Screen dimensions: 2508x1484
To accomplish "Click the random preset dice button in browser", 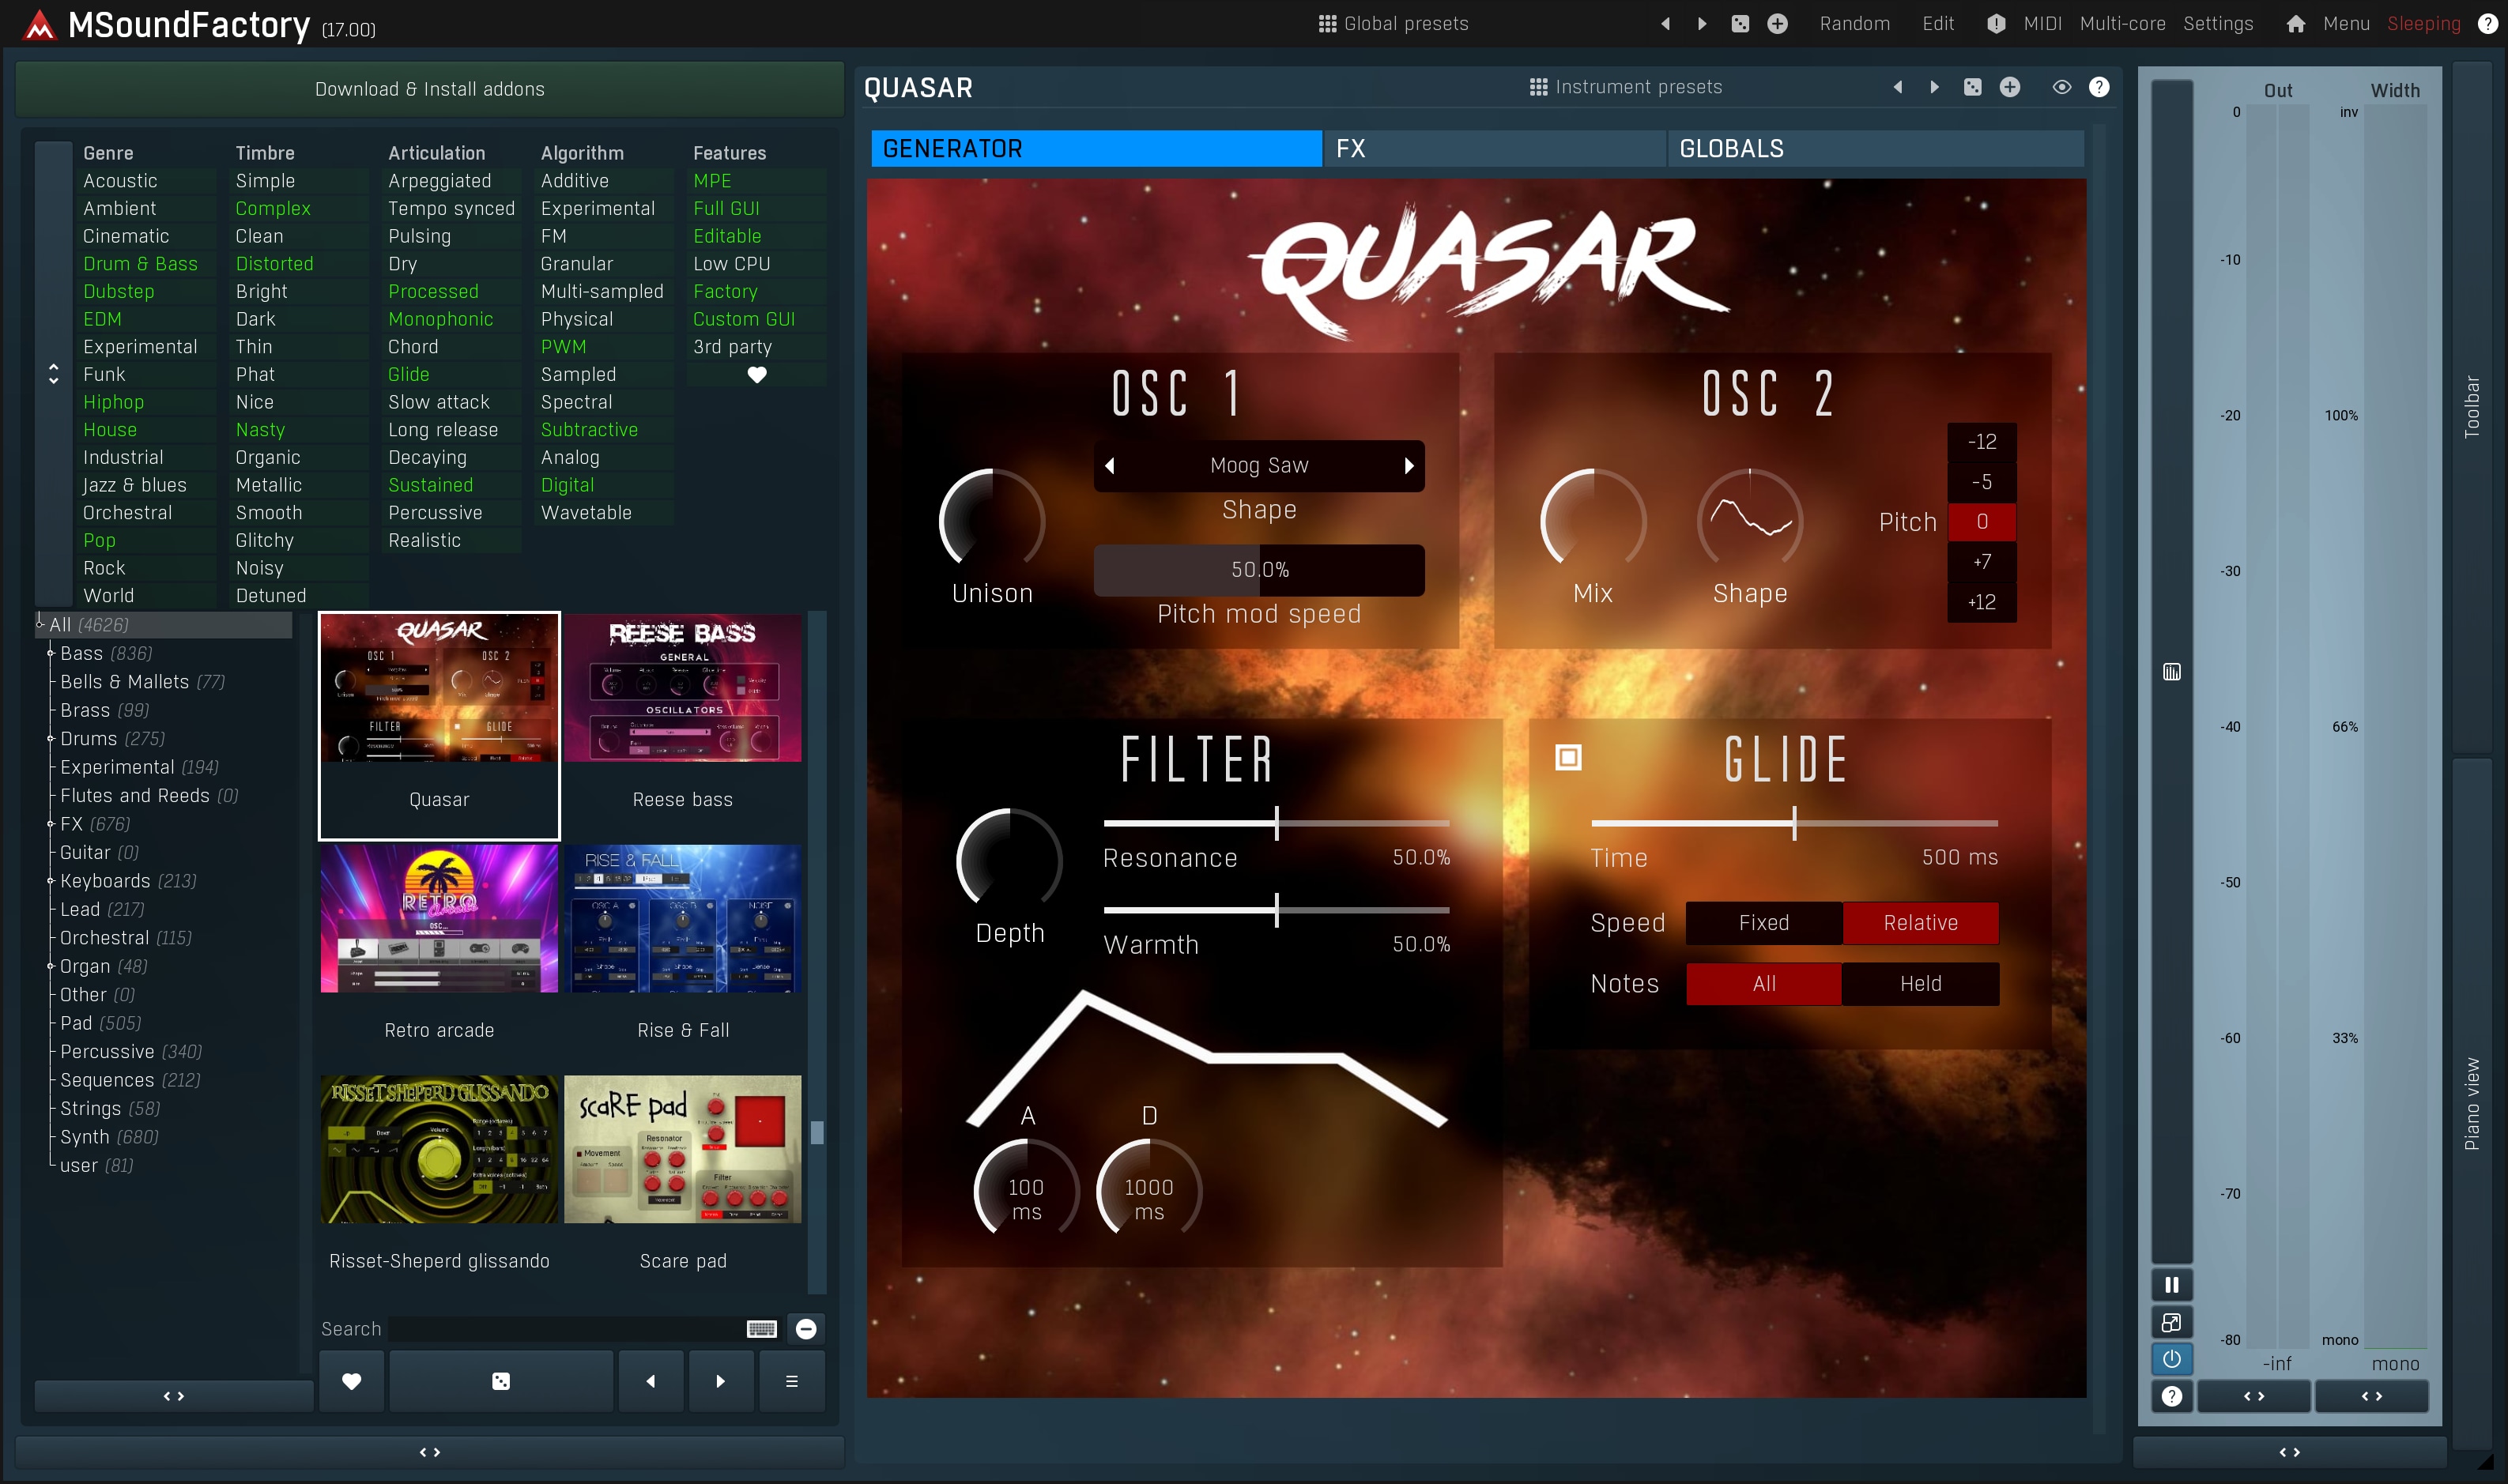I will (x=501, y=1381).
